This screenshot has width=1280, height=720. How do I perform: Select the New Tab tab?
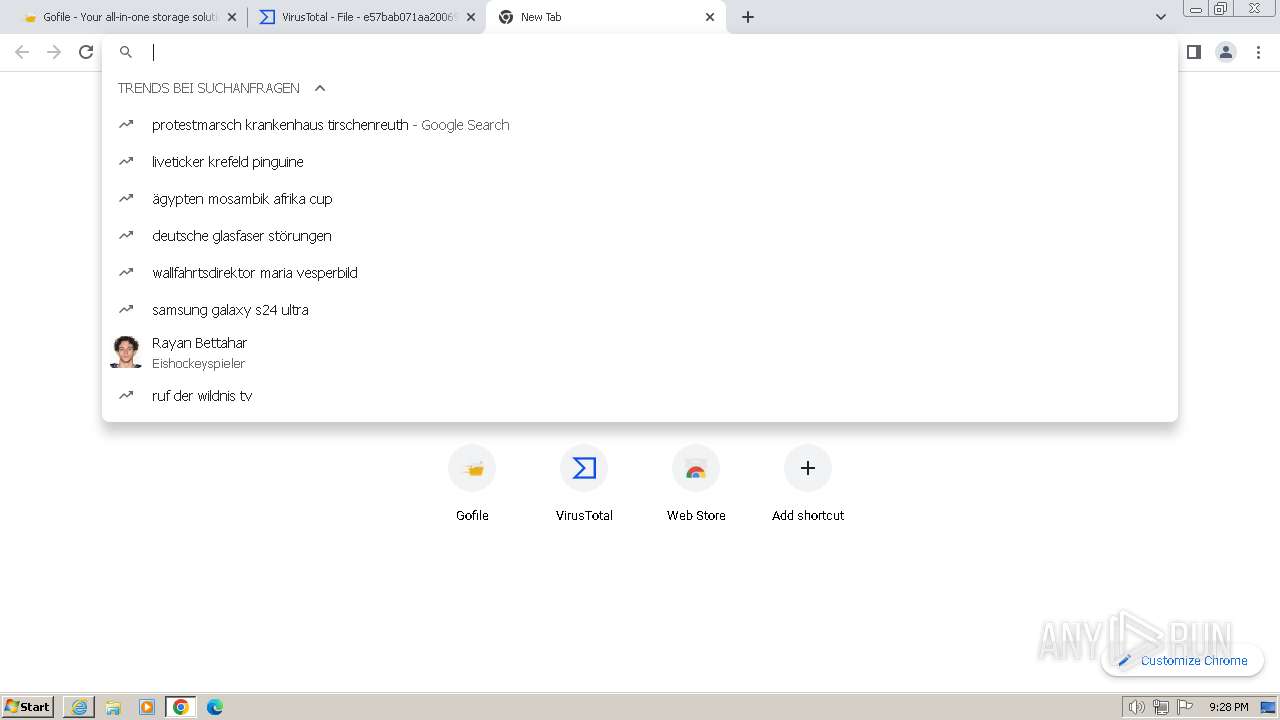pos(606,17)
